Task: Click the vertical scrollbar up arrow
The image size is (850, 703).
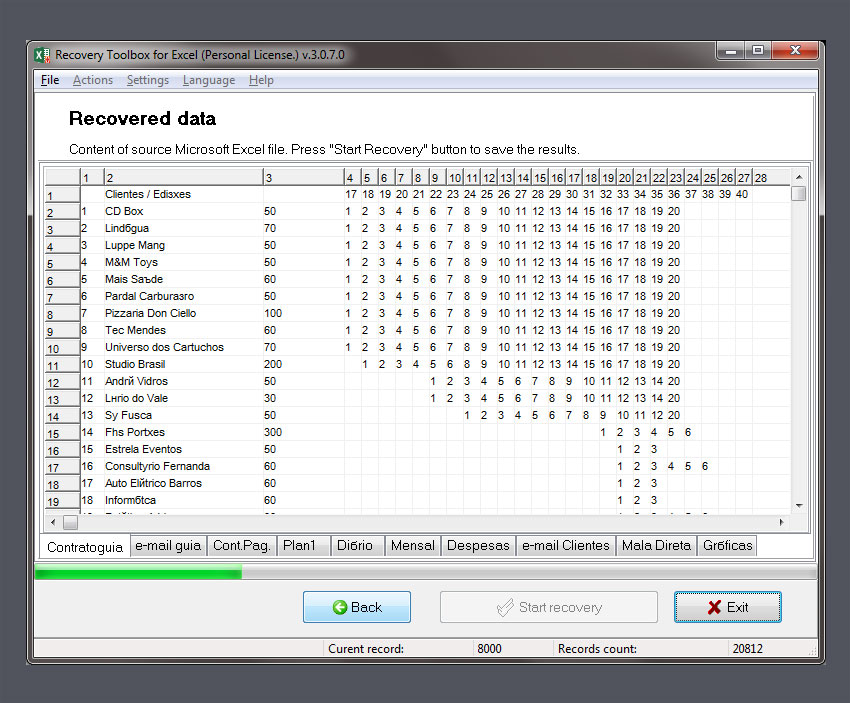Action: coord(799,177)
